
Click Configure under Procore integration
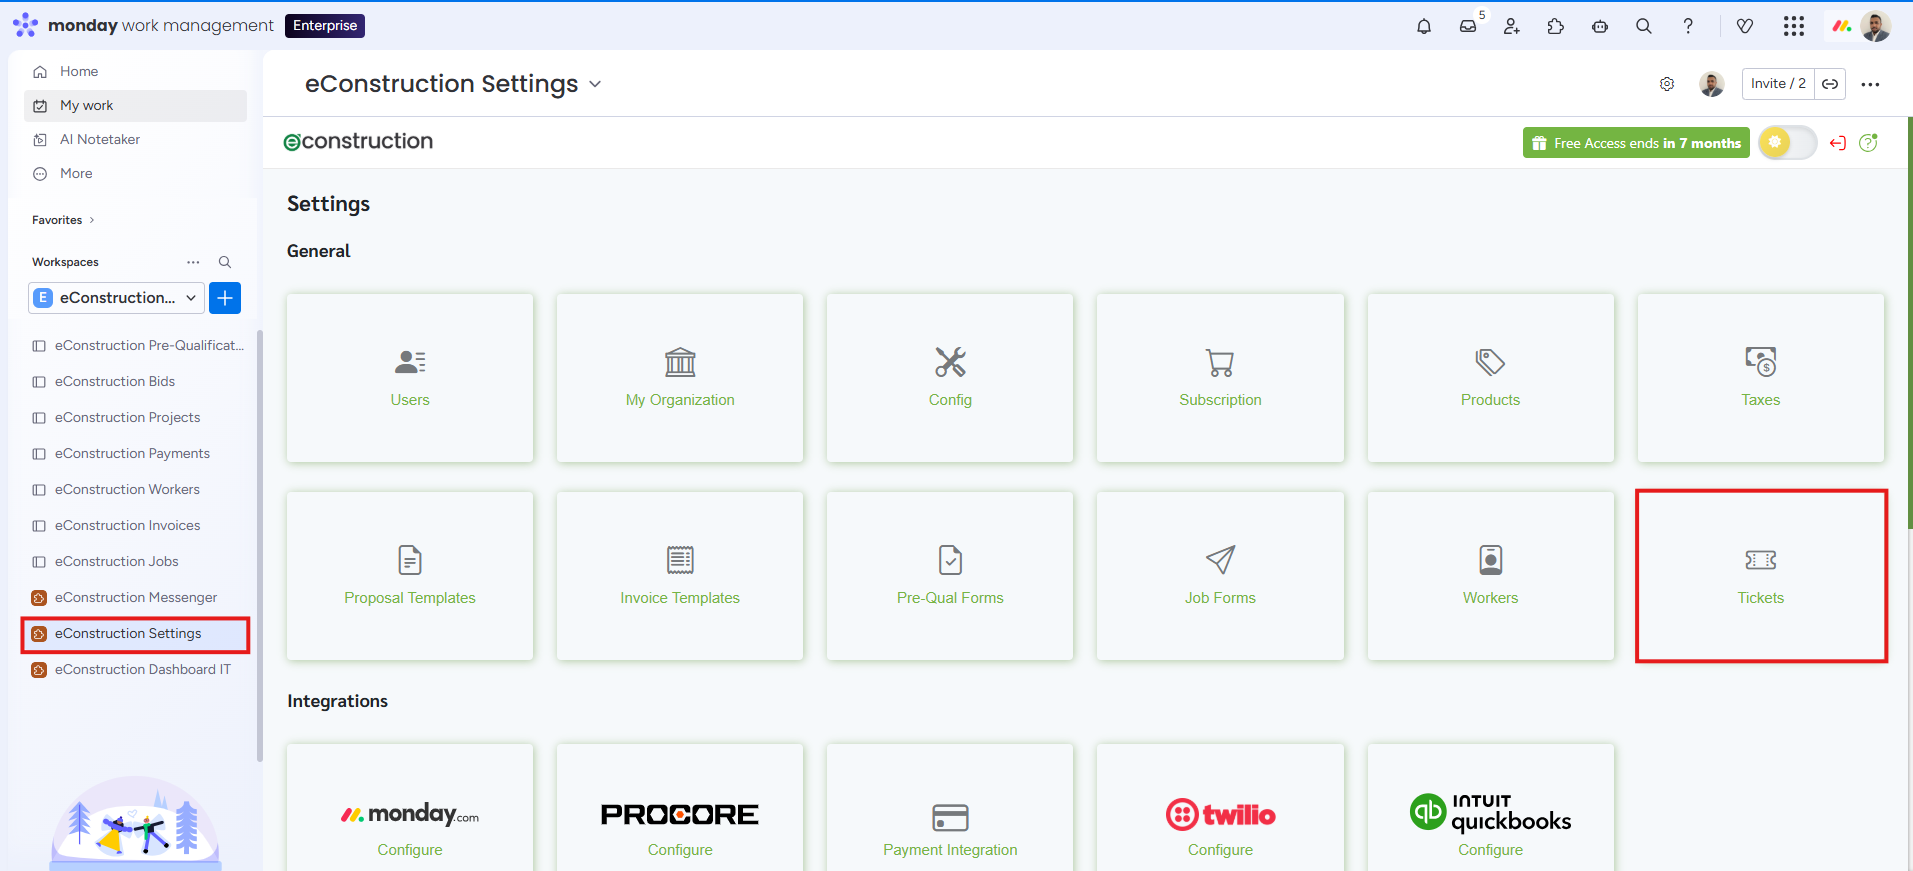click(x=680, y=849)
